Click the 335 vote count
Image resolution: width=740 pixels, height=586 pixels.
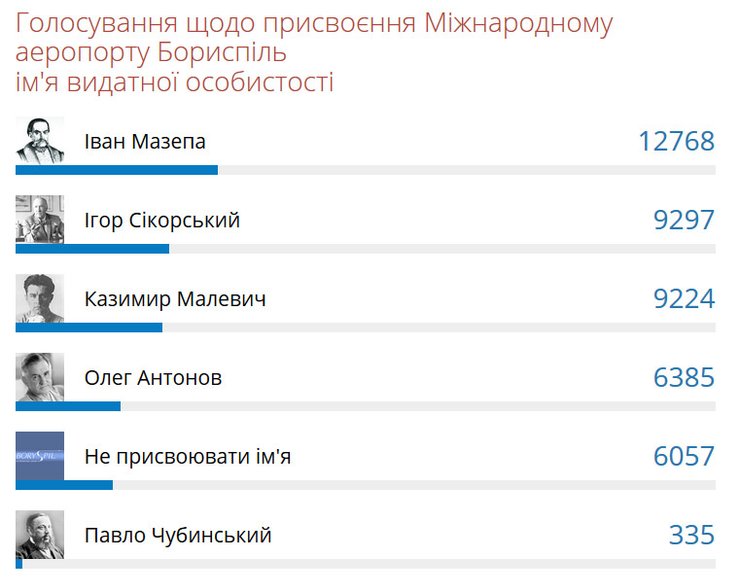[x=692, y=535]
